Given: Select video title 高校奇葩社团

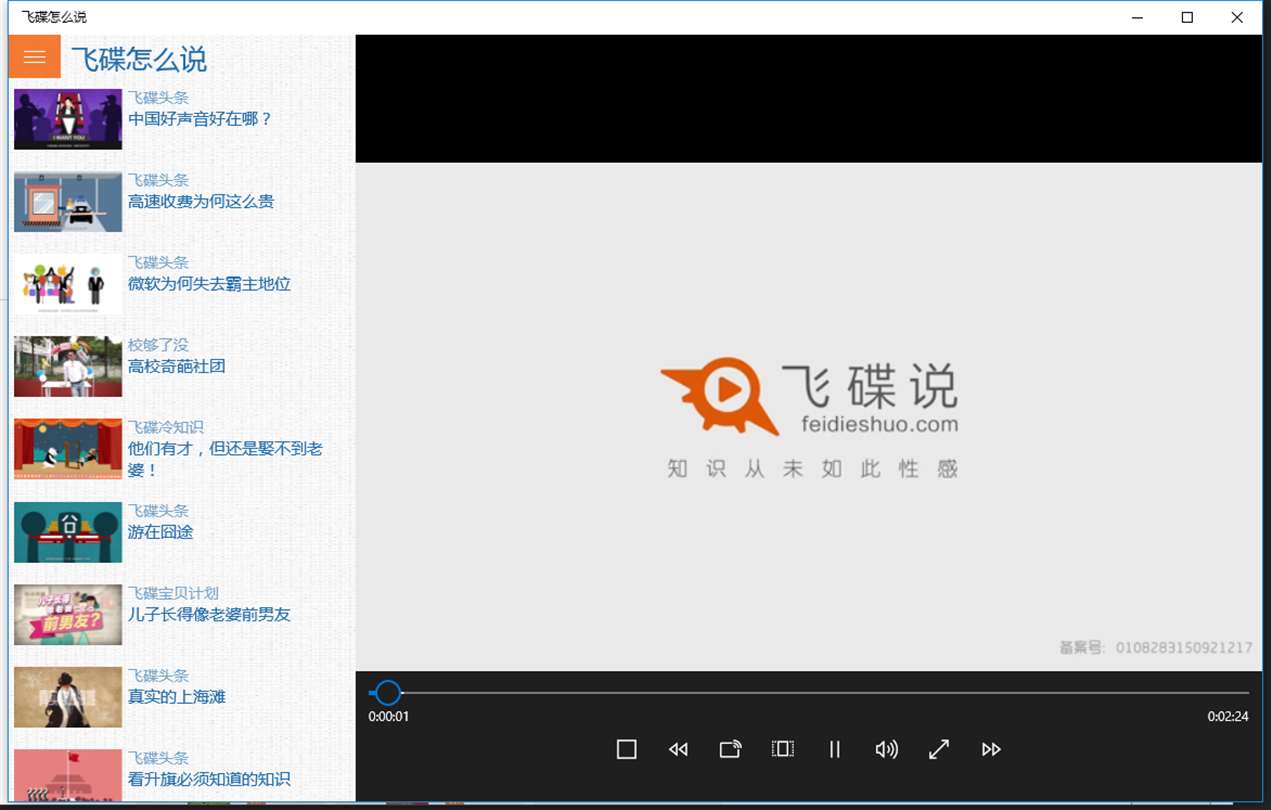Looking at the screenshot, I should pyautogui.click(x=177, y=366).
